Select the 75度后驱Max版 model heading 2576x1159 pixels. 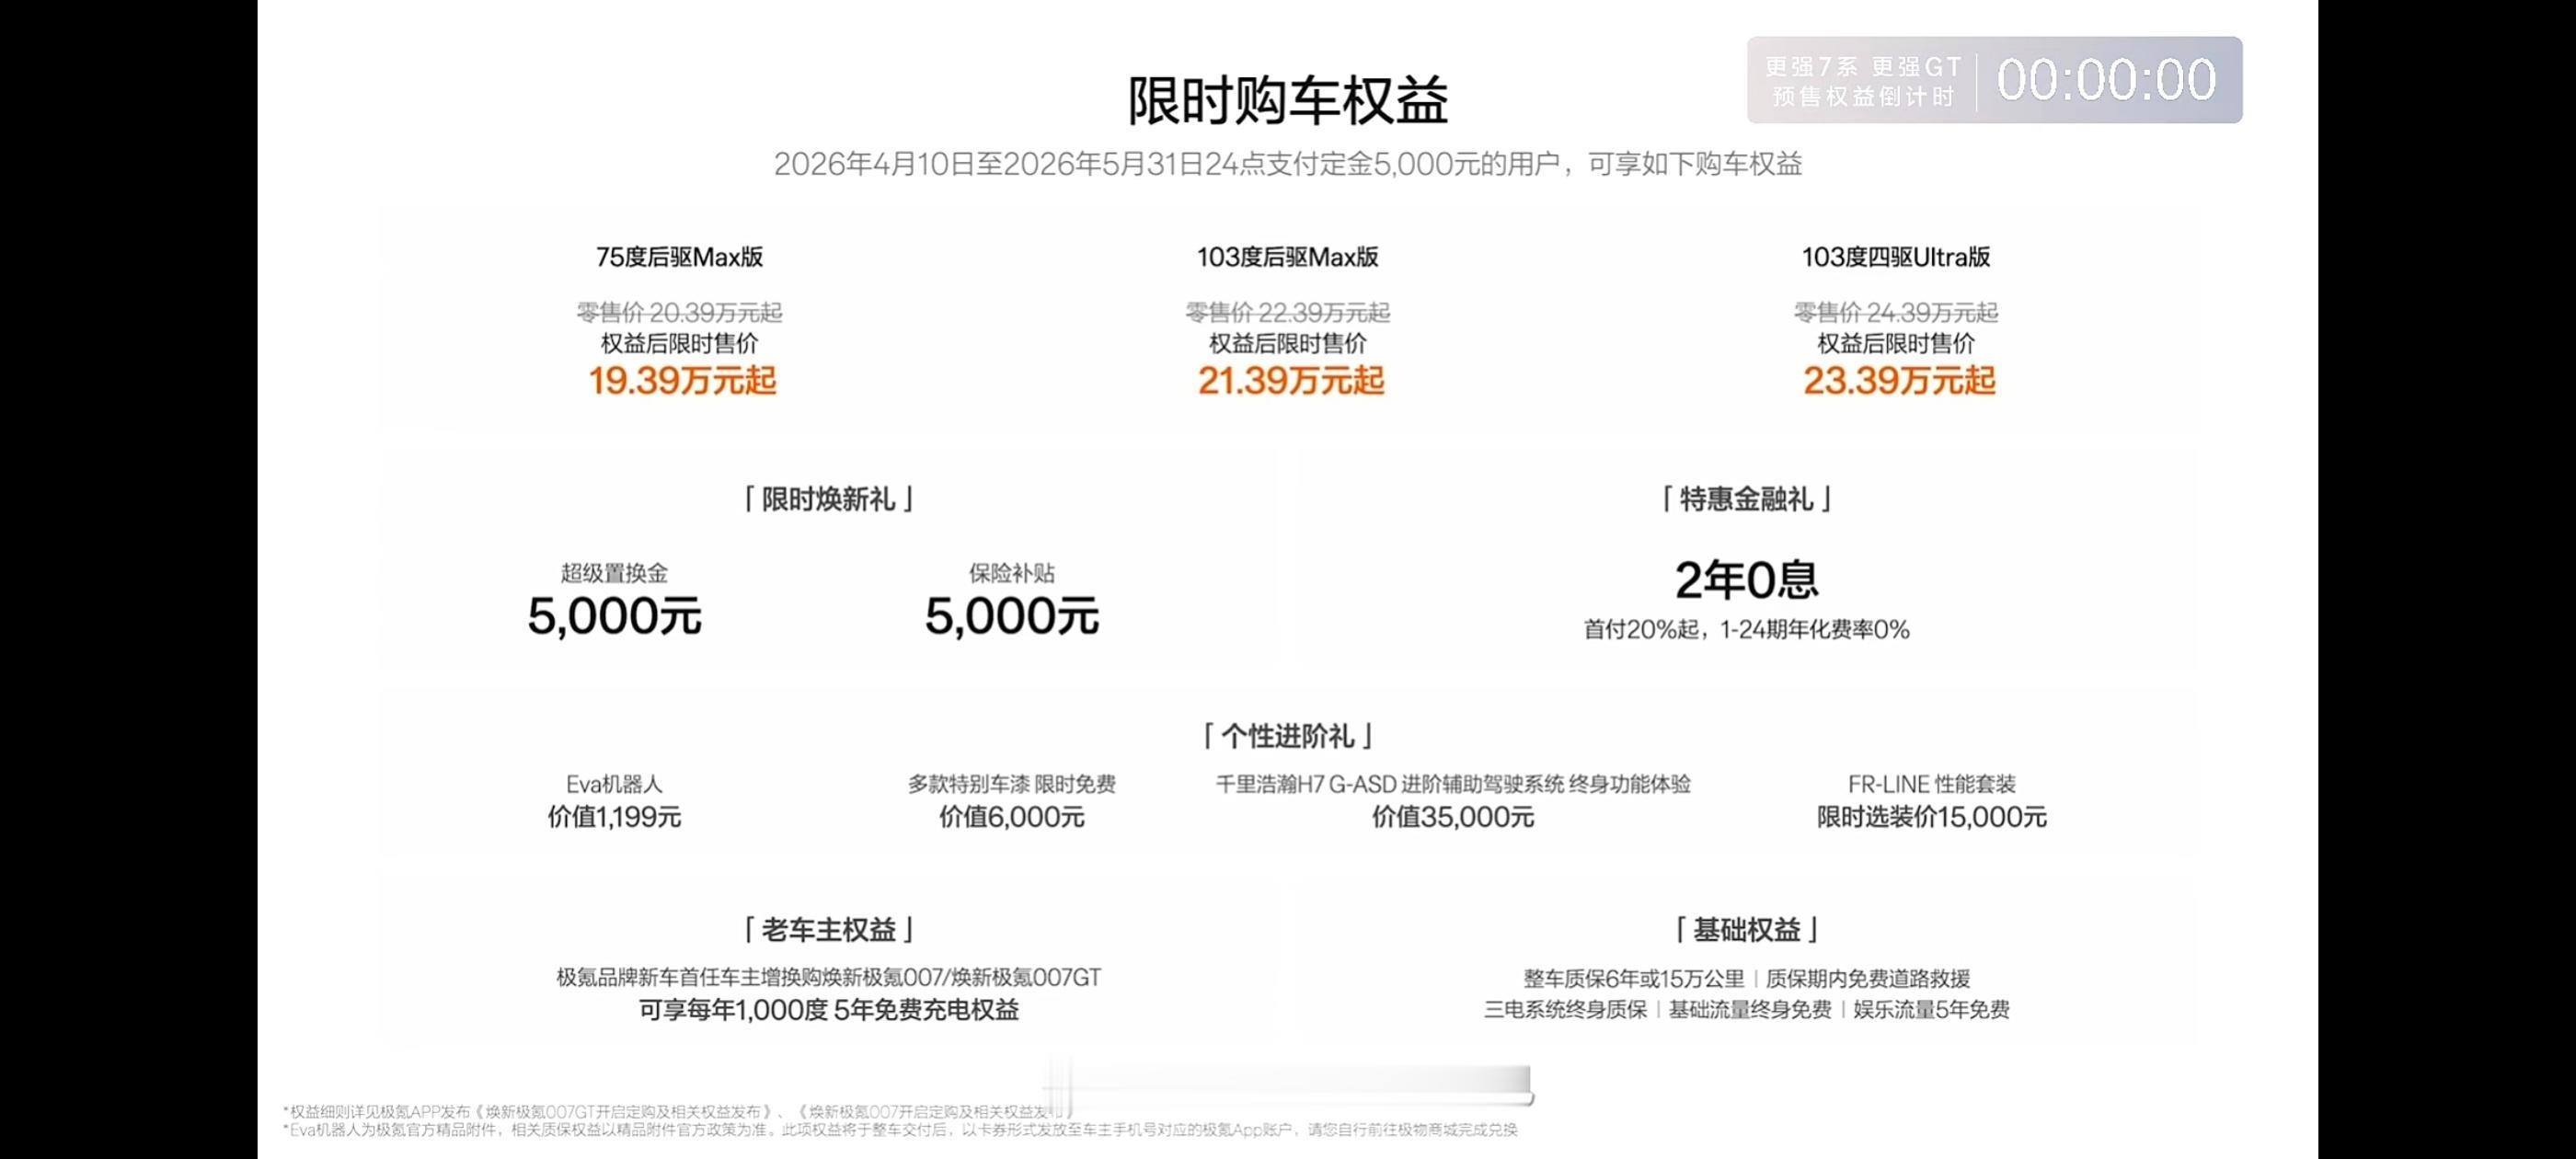679,258
